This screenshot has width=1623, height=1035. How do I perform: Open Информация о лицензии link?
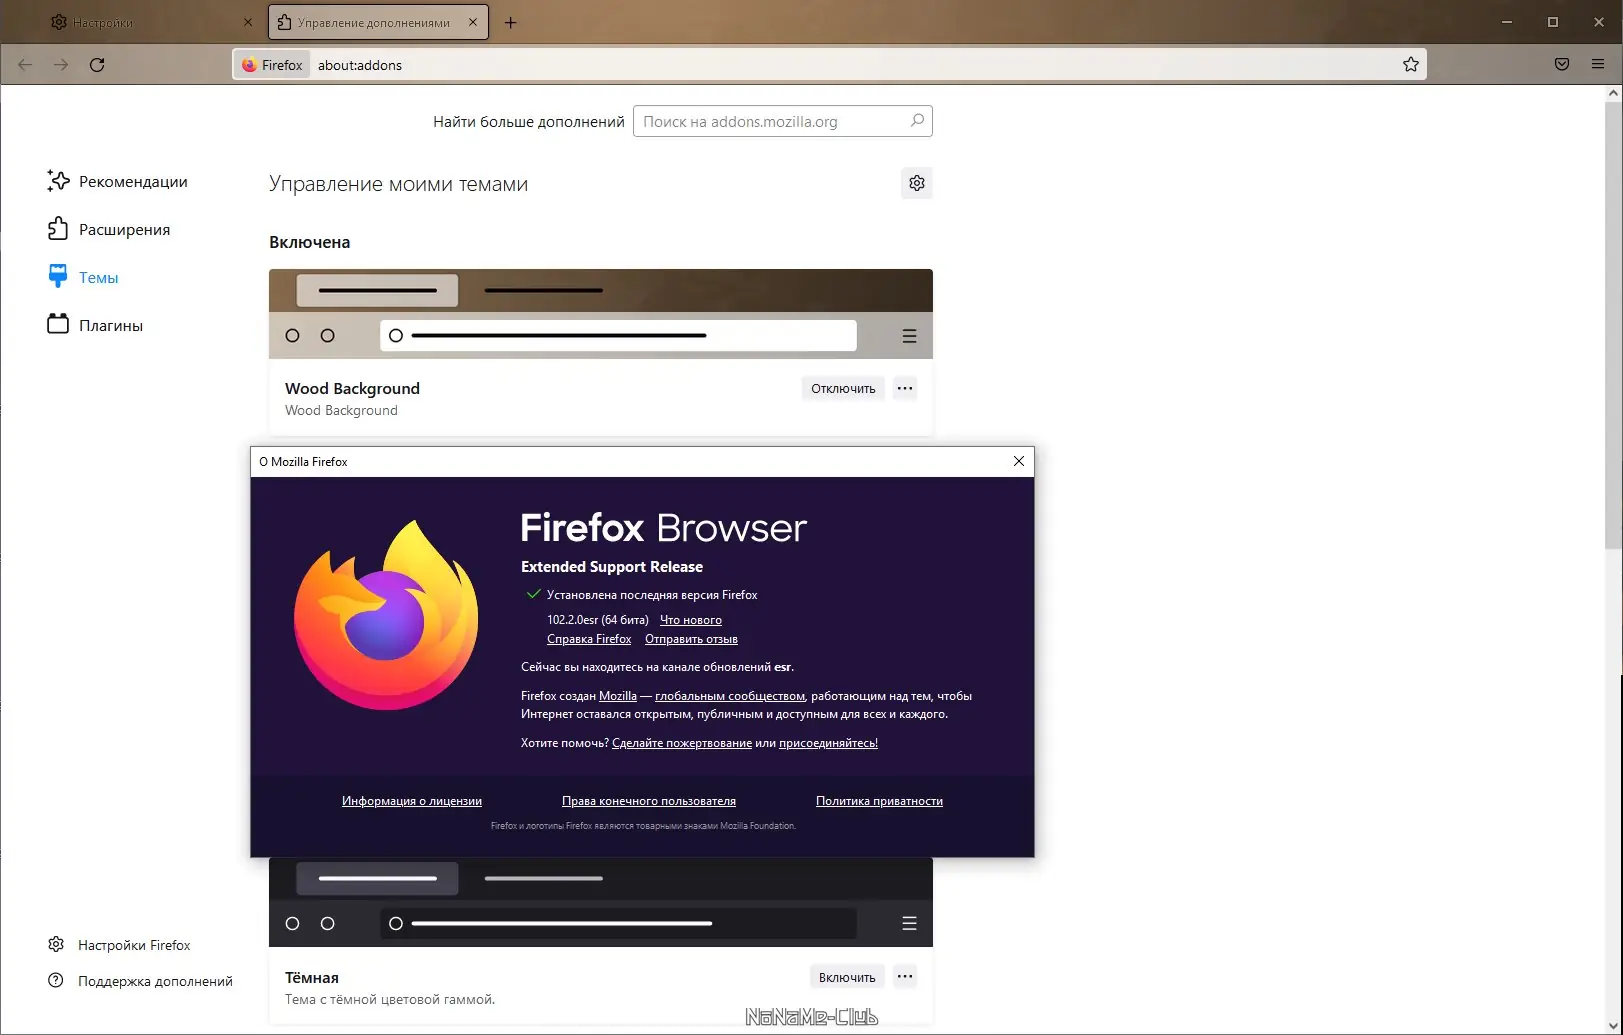(412, 801)
